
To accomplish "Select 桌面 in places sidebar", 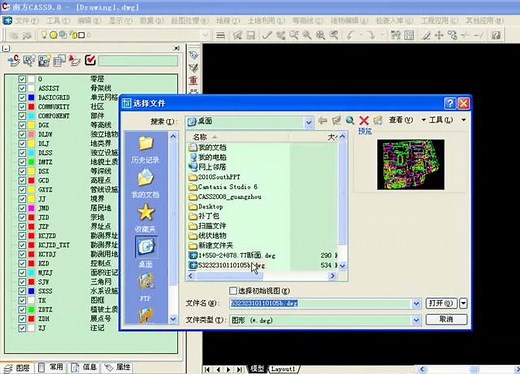I will 145,252.
